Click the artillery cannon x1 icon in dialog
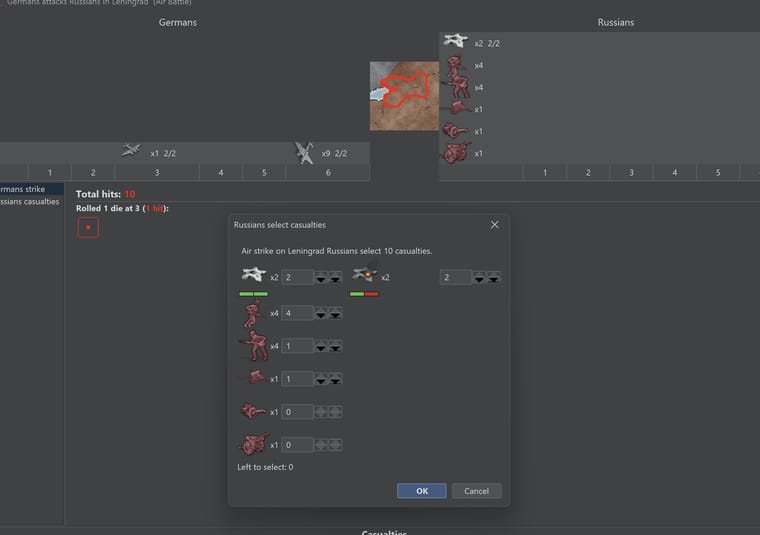The width and height of the screenshot is (760, 535). (x=253, y=411)
